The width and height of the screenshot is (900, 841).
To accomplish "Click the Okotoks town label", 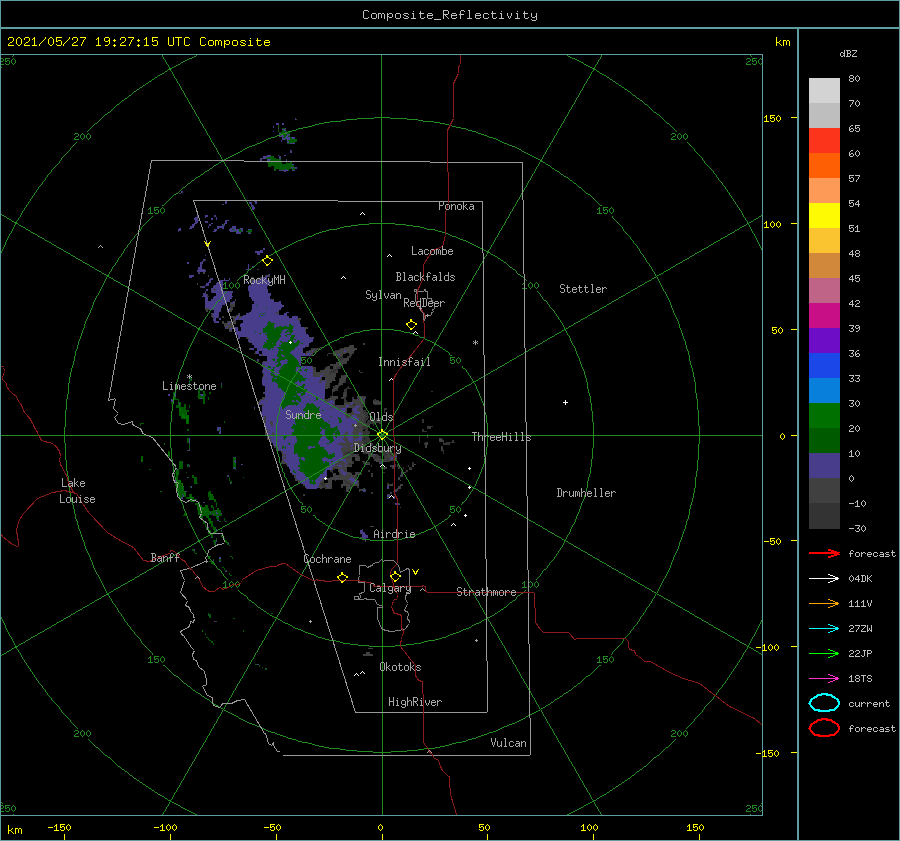I will [x=400, y=667].
